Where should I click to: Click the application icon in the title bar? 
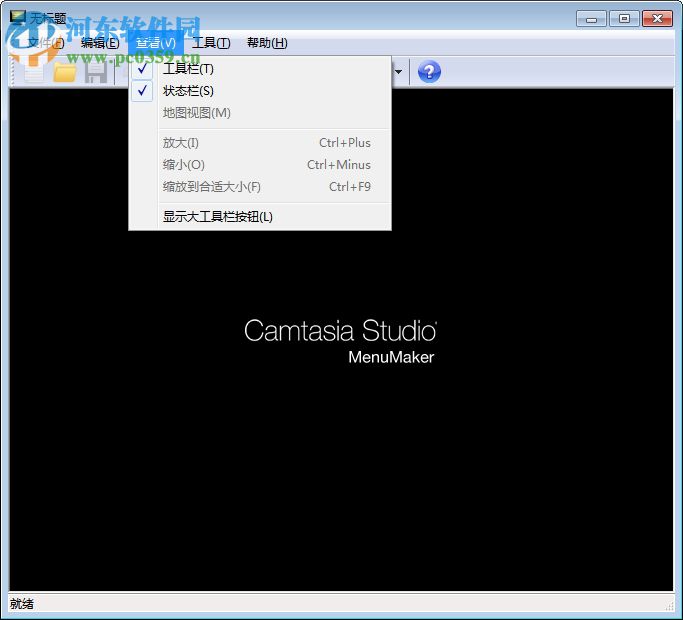click(18, 18)
